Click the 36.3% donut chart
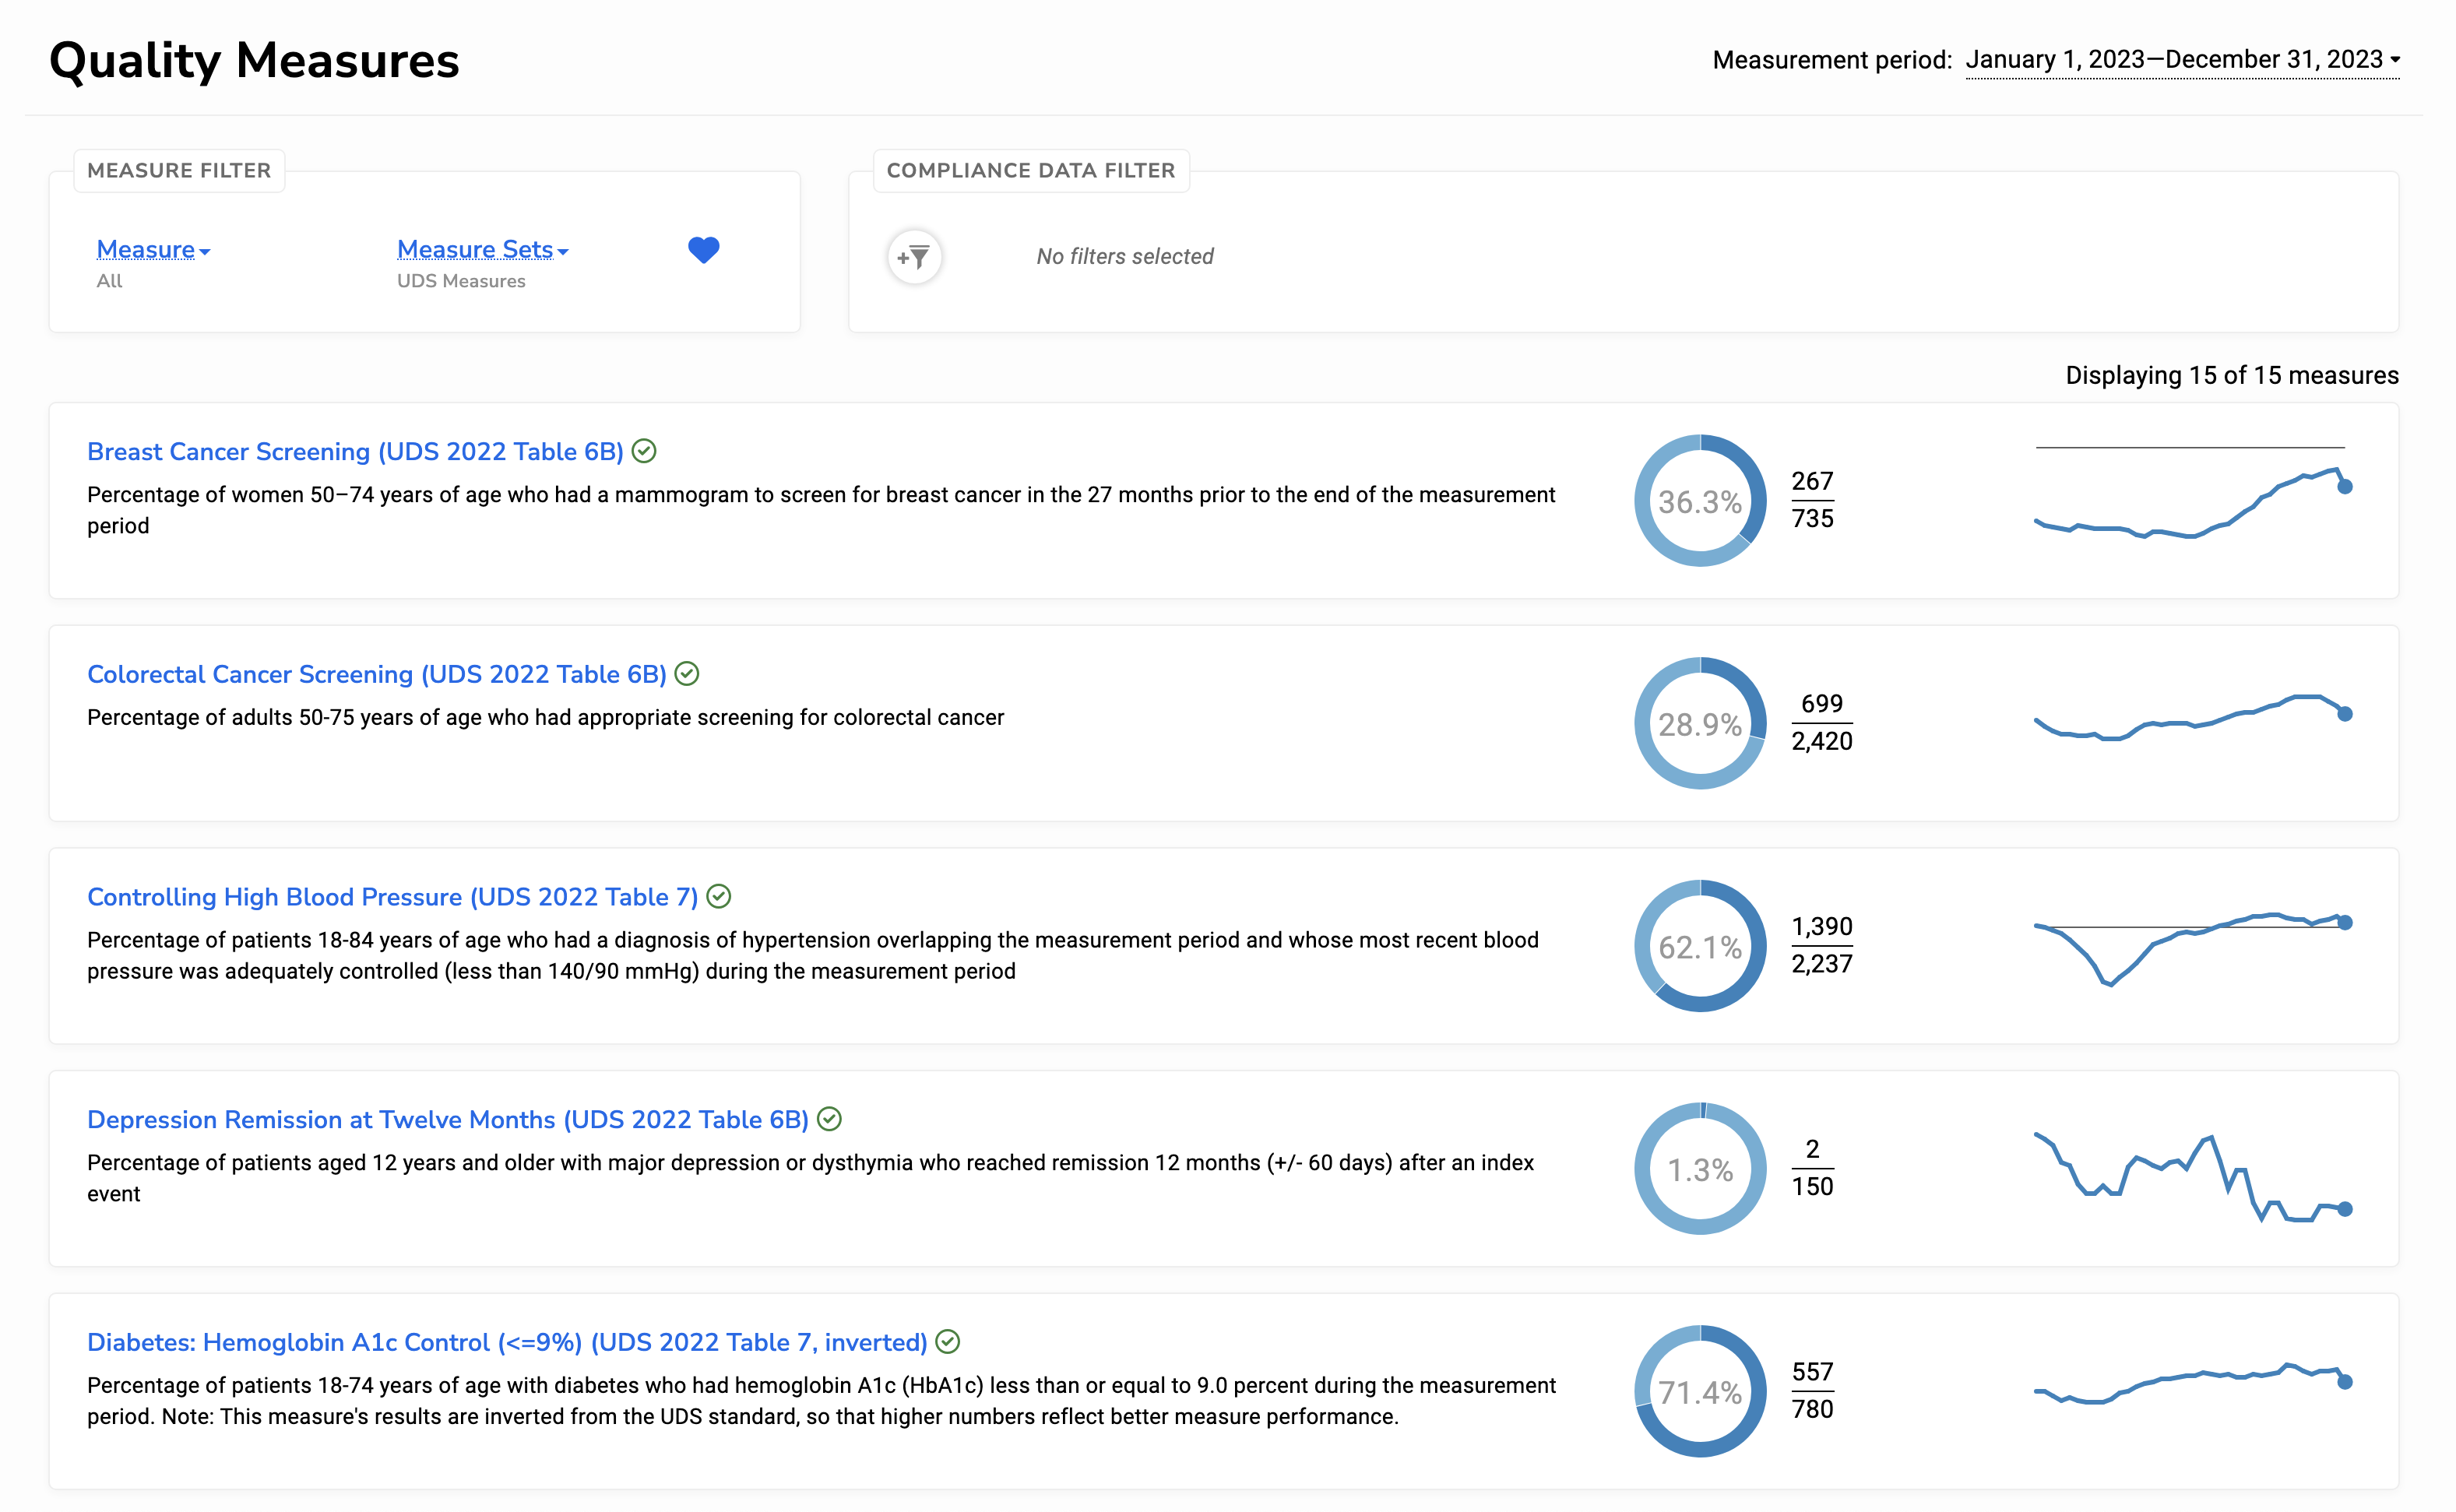The width and height of the screenshot is (2456, 1512). (x=1699, y=501)
